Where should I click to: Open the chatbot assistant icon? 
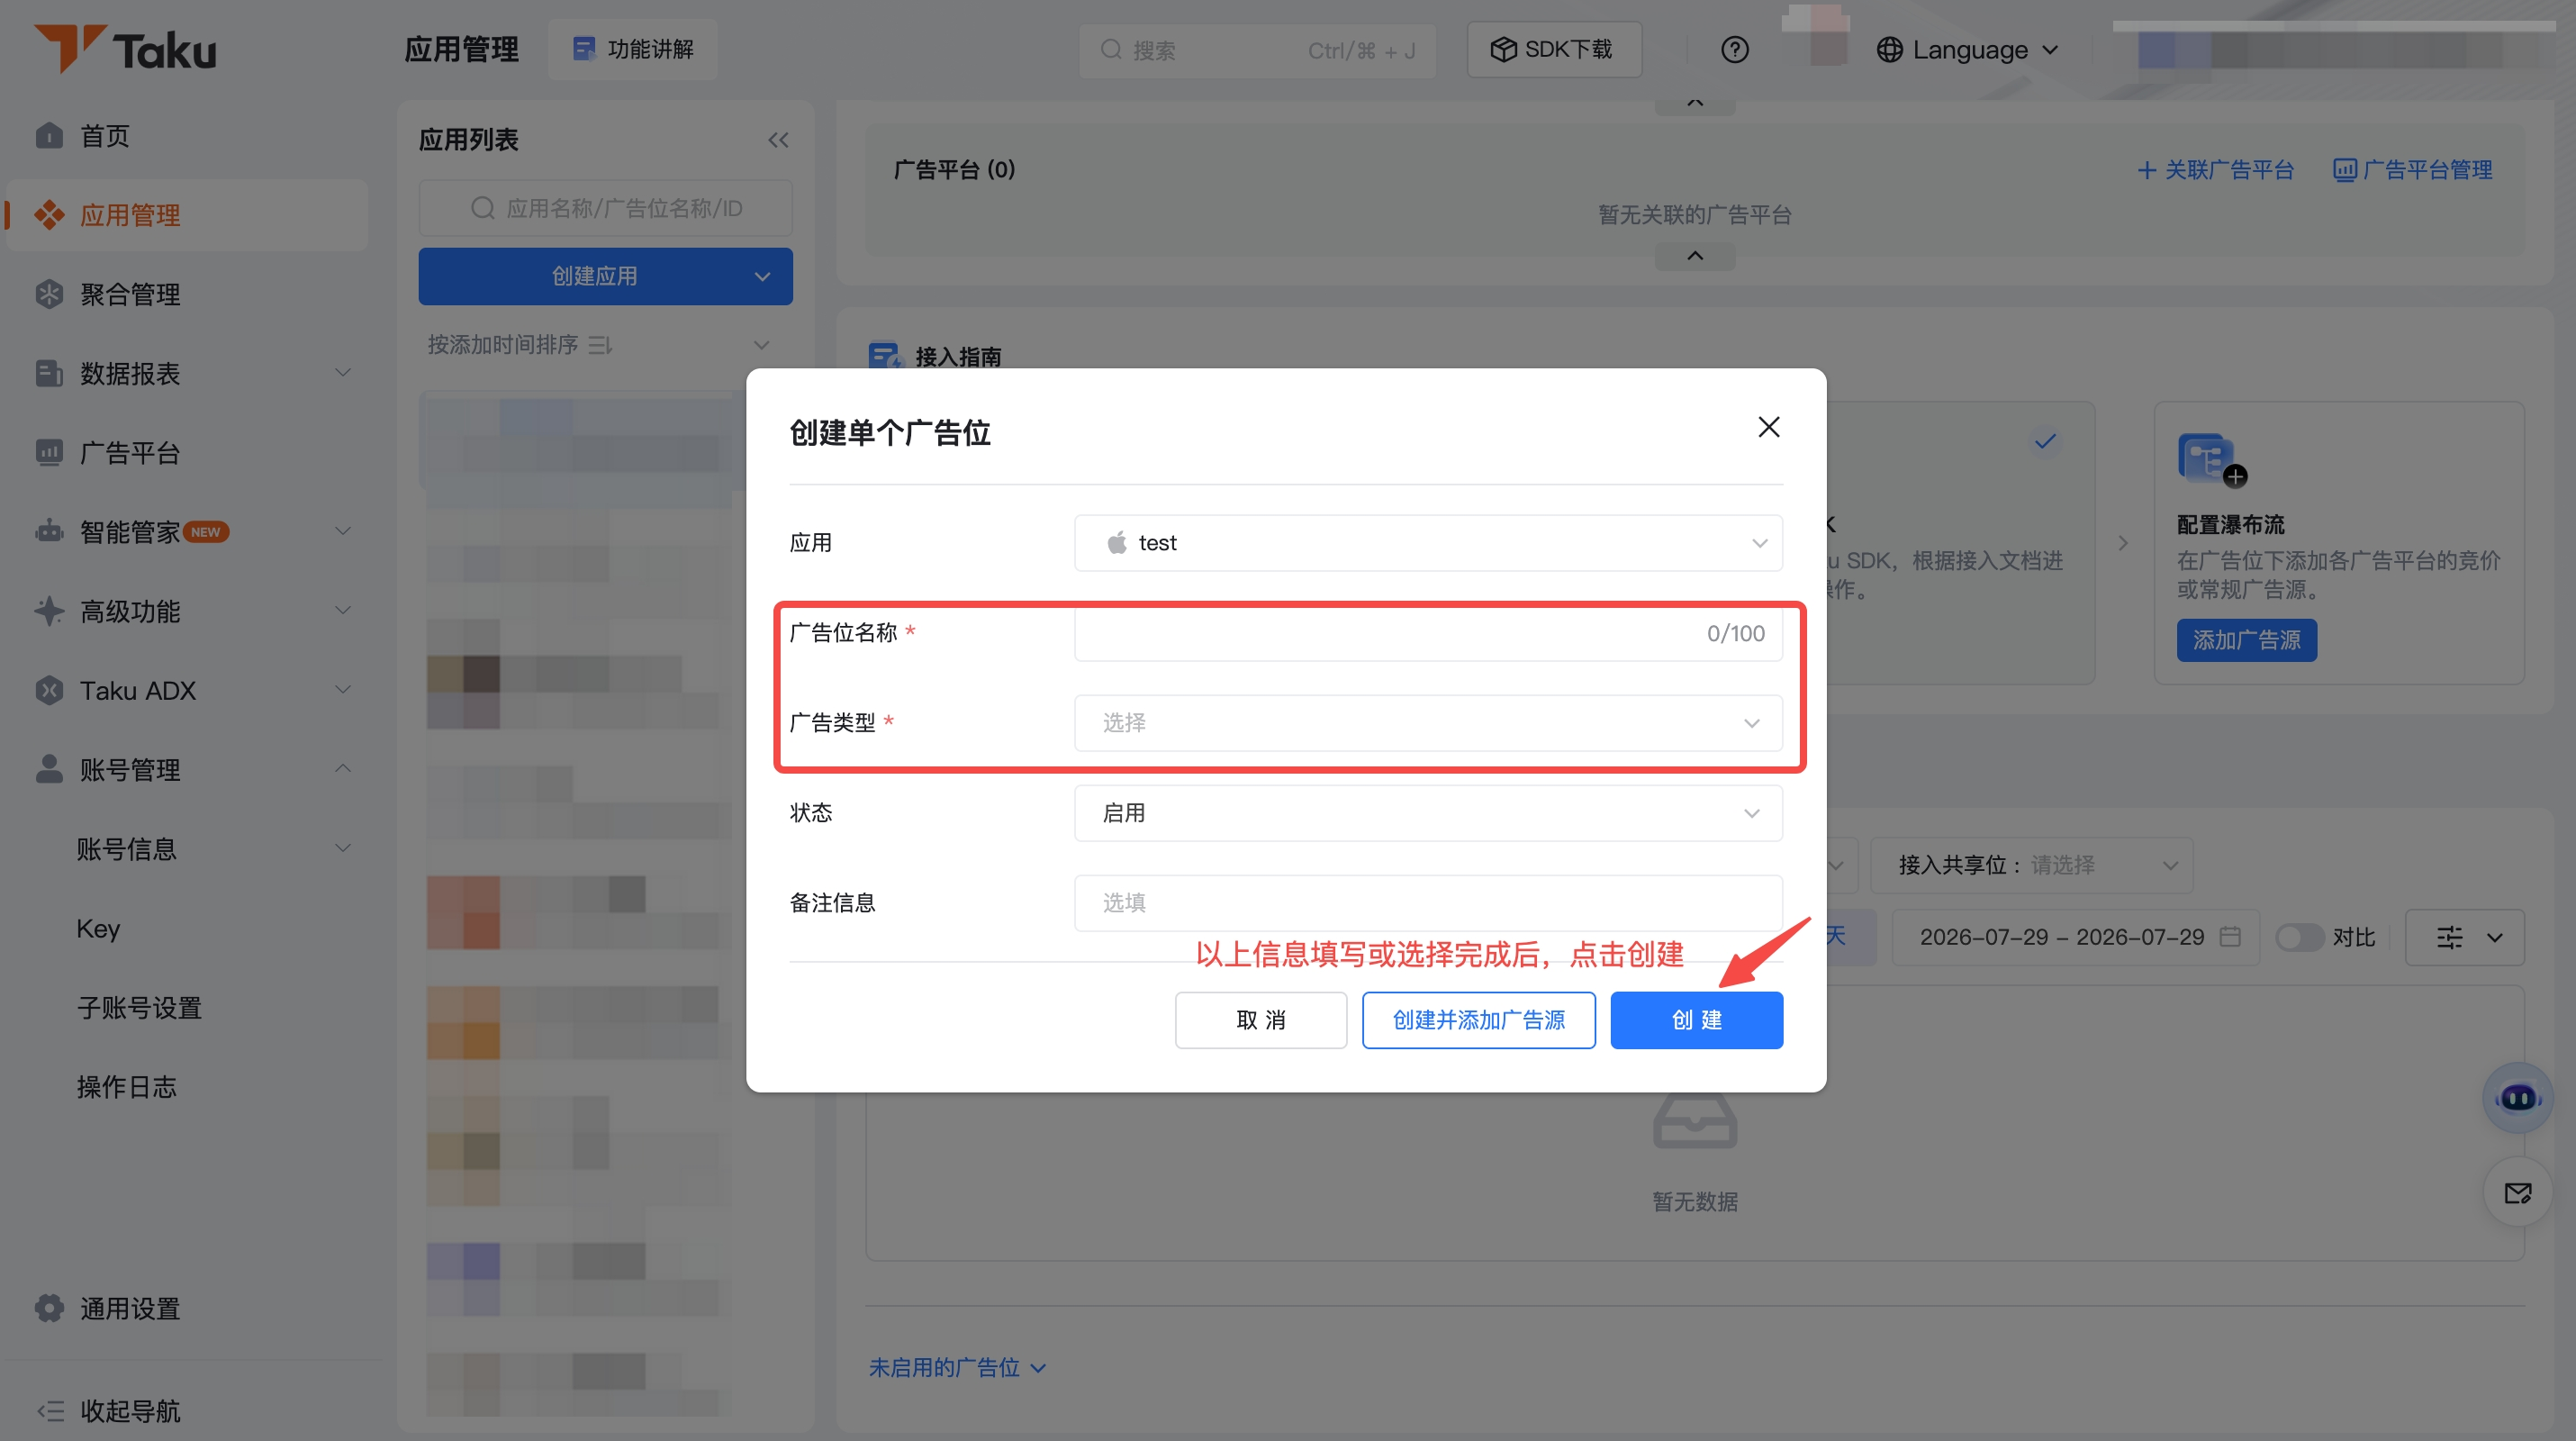click(2517, 1097)
